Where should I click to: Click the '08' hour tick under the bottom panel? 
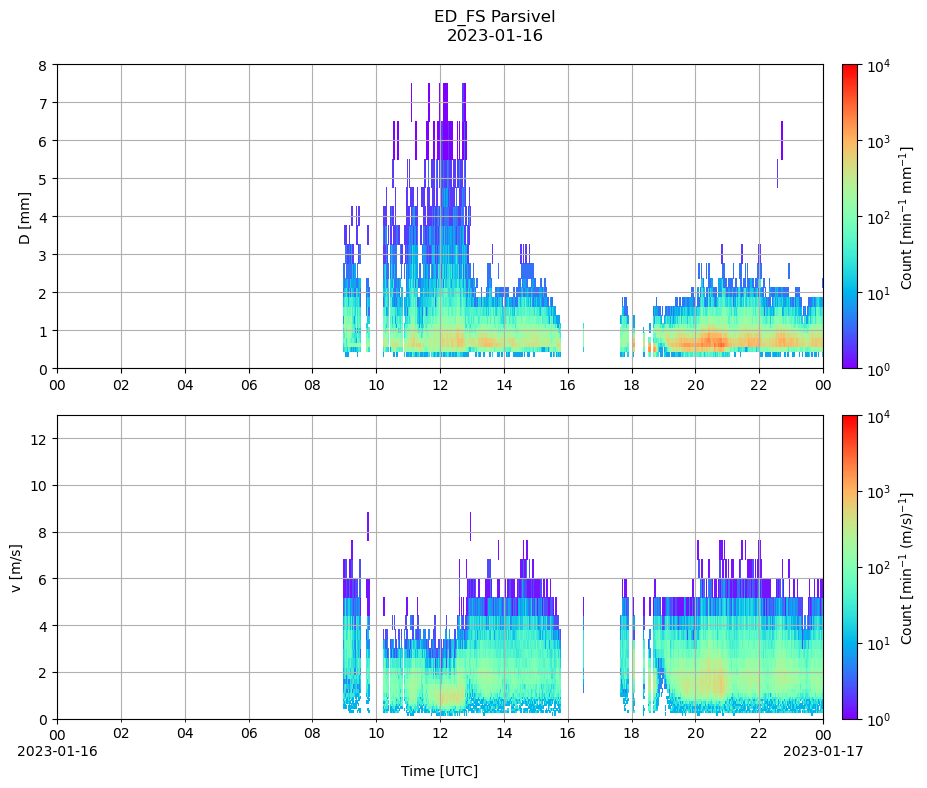313,734
